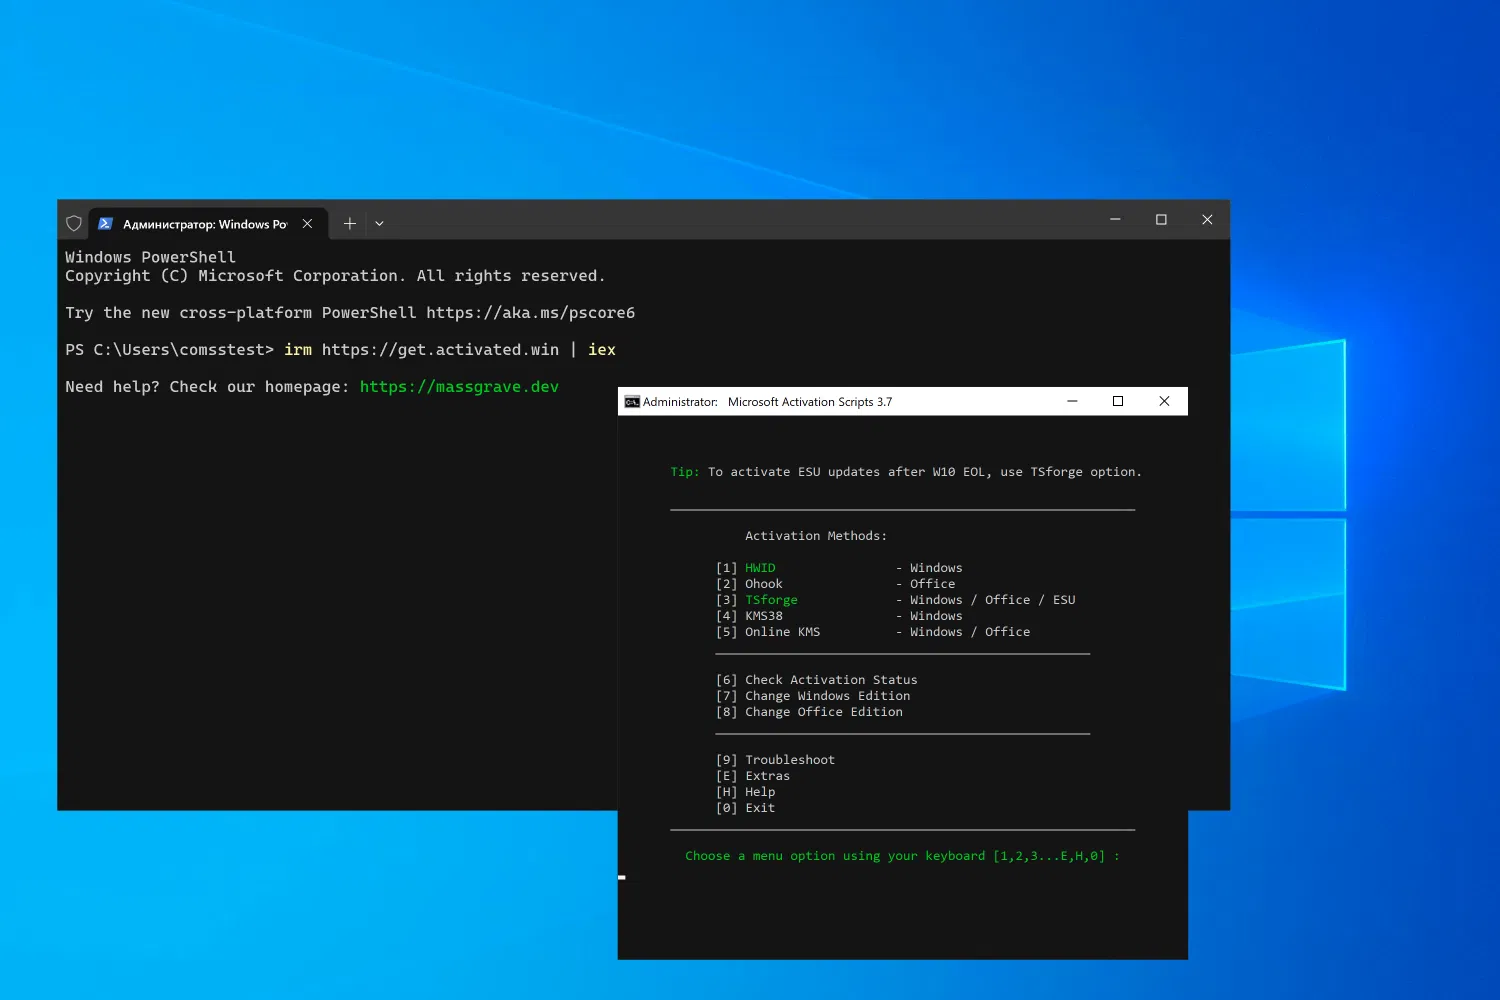The image size is (1500, 1000).
Task: Click the "Activation Methods:" heading
Action: [x=816, y=536]
